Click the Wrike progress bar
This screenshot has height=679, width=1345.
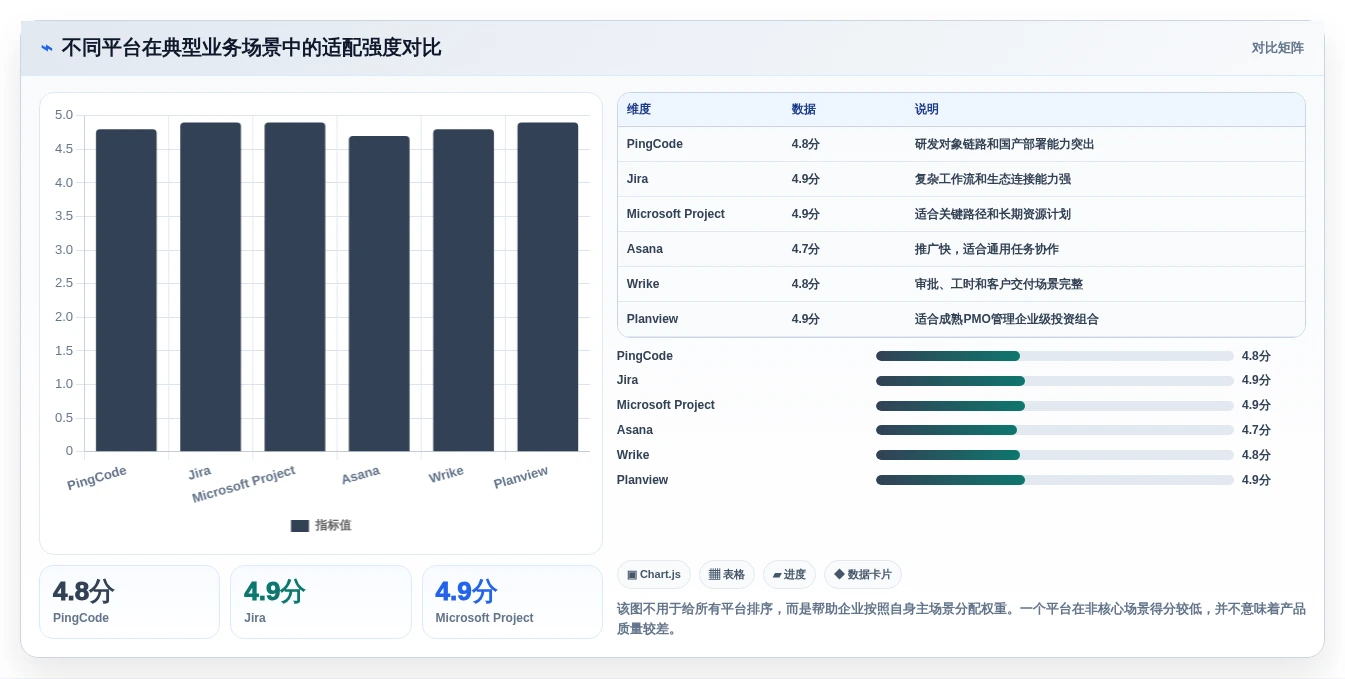(x=1055, y=455)
